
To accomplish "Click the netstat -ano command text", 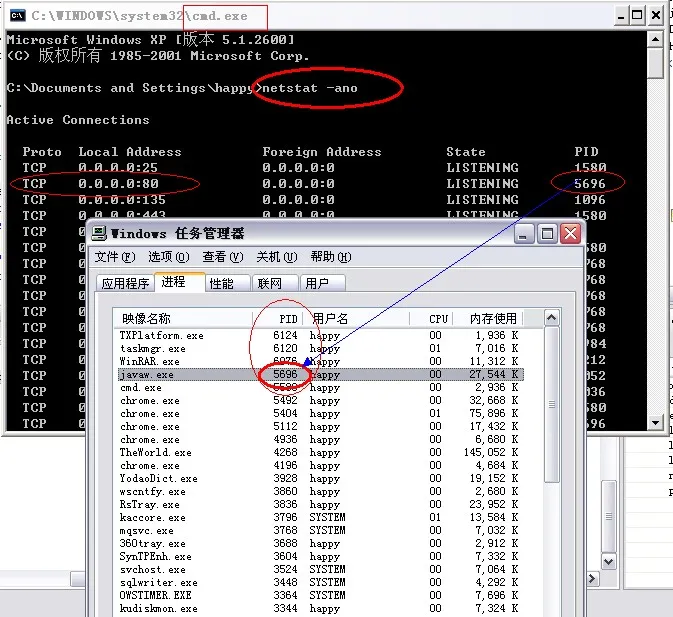I will coord(310,88).
